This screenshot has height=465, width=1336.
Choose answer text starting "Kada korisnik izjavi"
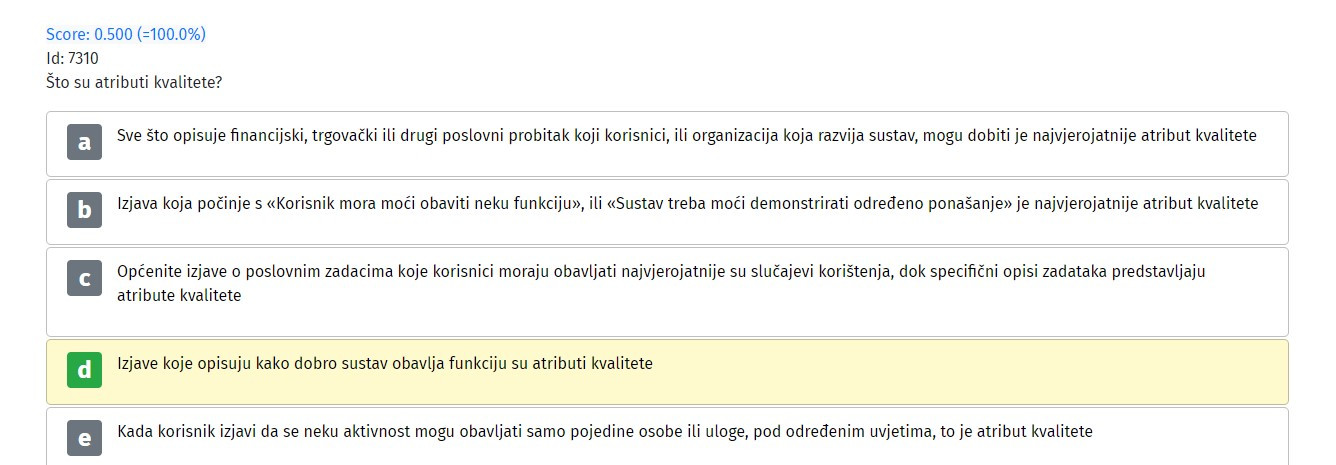coord(605,431)
